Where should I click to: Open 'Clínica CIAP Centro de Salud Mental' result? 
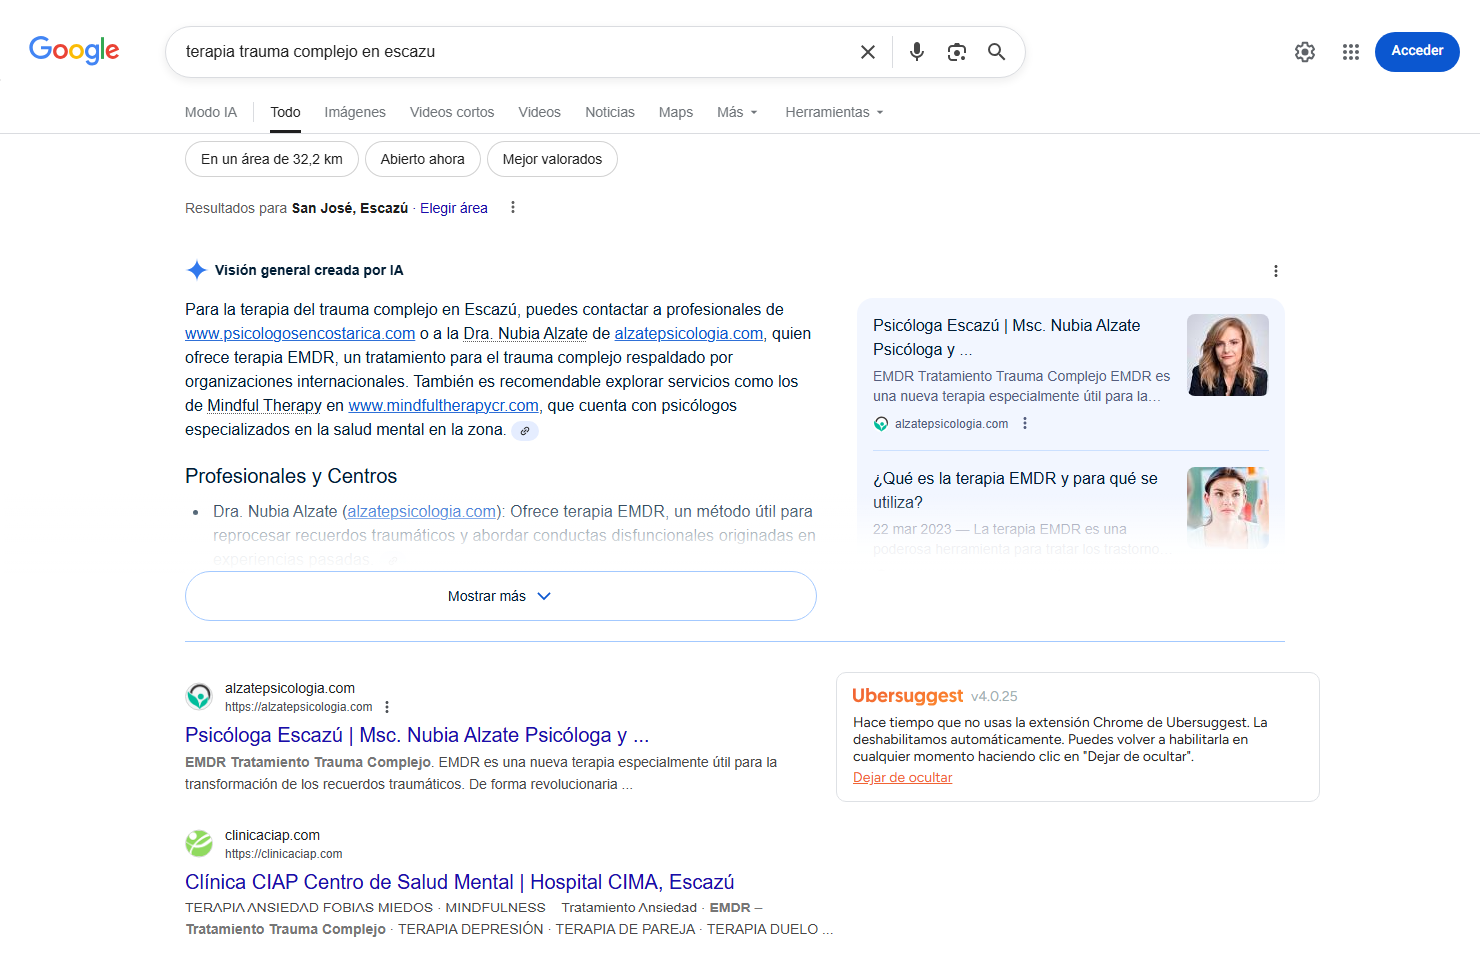pyautogui.click(x=459, y=882)
